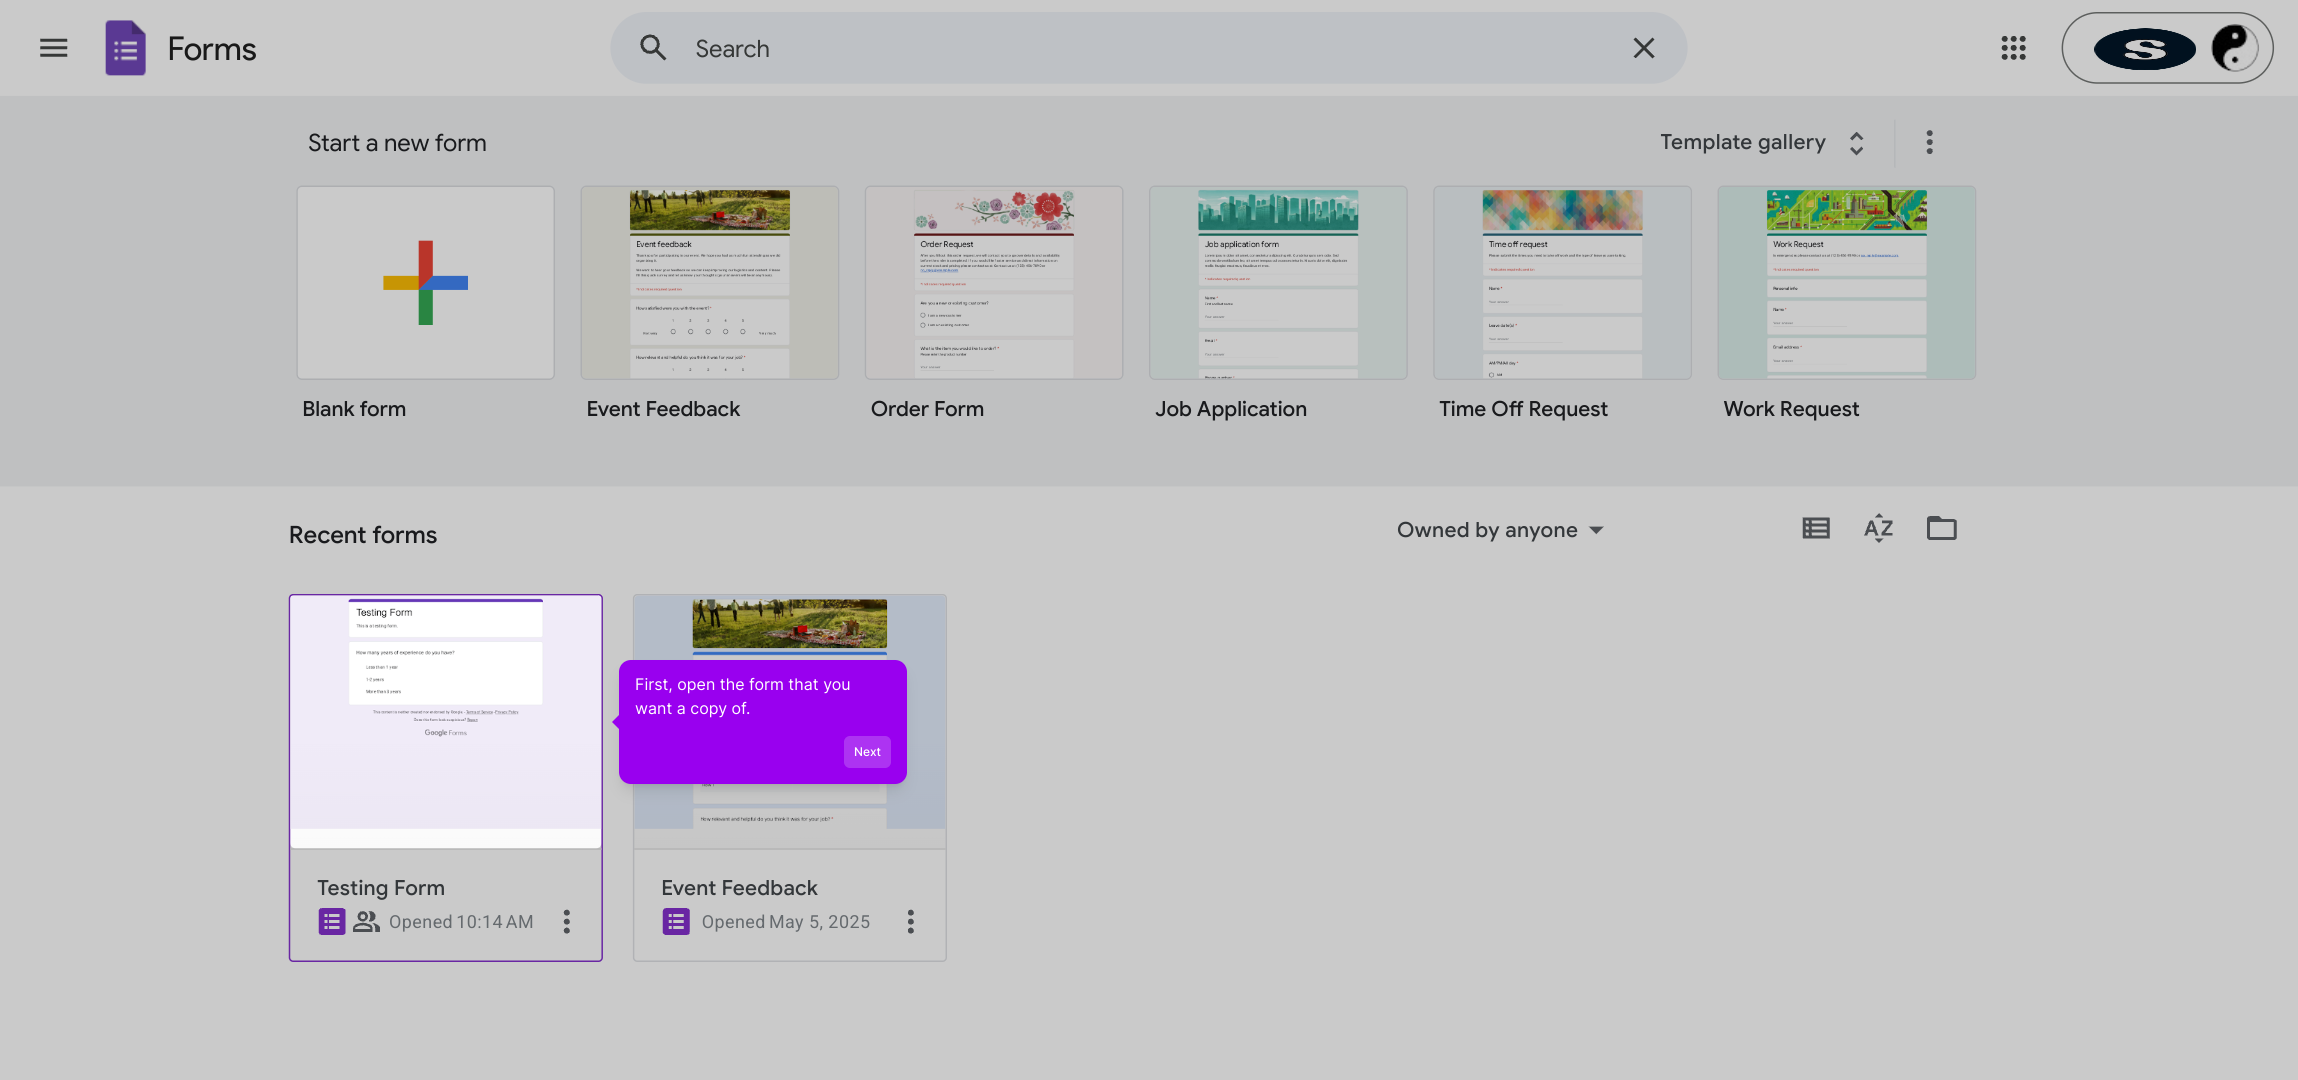2298x1080 pixels.
Task: Choose the Order Form template
Action: tap(994, 283)
